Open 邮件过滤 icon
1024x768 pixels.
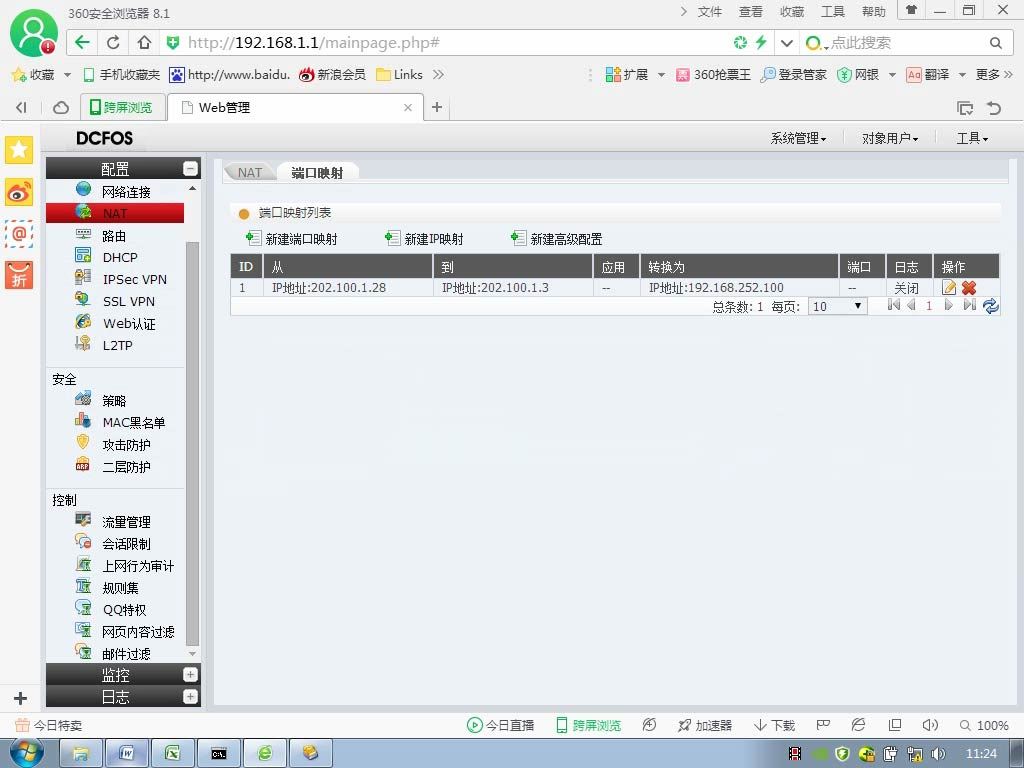point(84,651)
